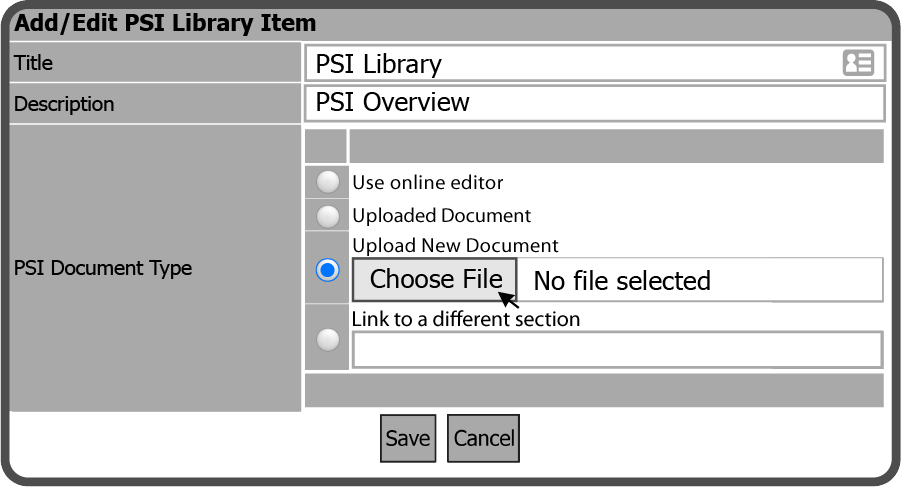Click the Upload New Document label text
901x487 pixels.
[455, 245]
